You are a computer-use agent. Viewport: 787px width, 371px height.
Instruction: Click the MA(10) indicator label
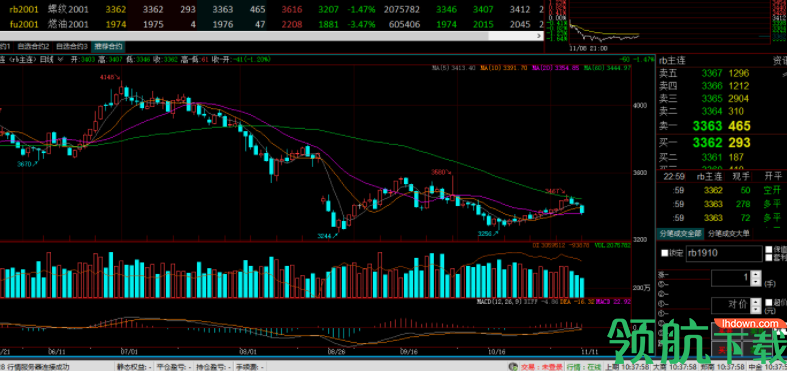tap(503, 67)
